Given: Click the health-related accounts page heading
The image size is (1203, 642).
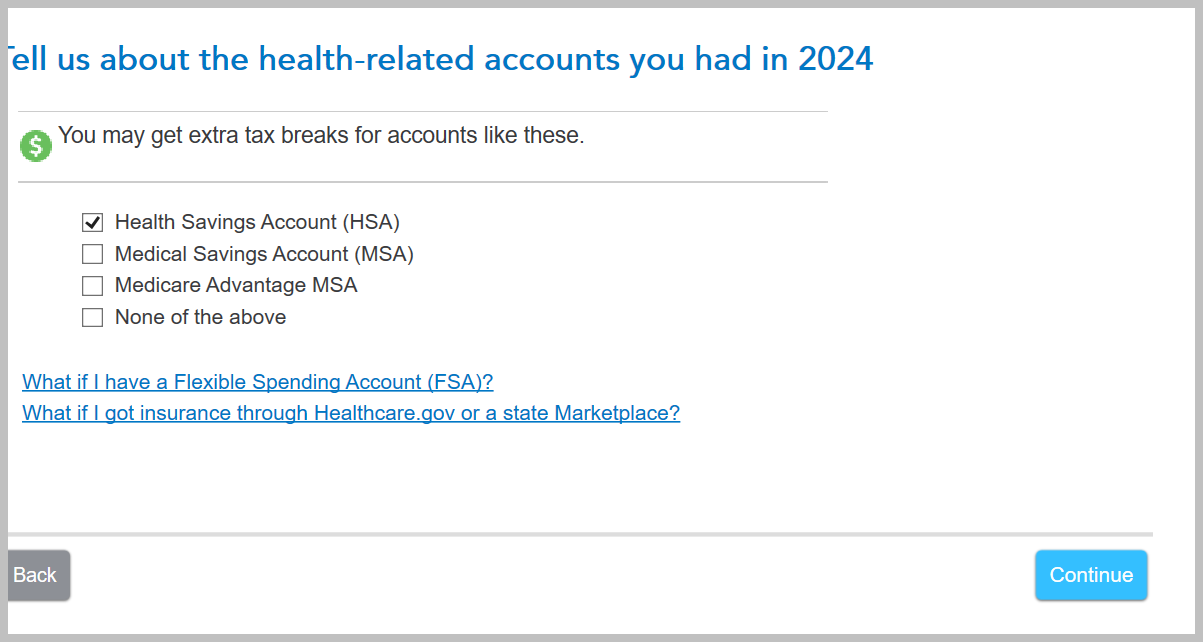Looking at the screenshot, I should point(440,59).
